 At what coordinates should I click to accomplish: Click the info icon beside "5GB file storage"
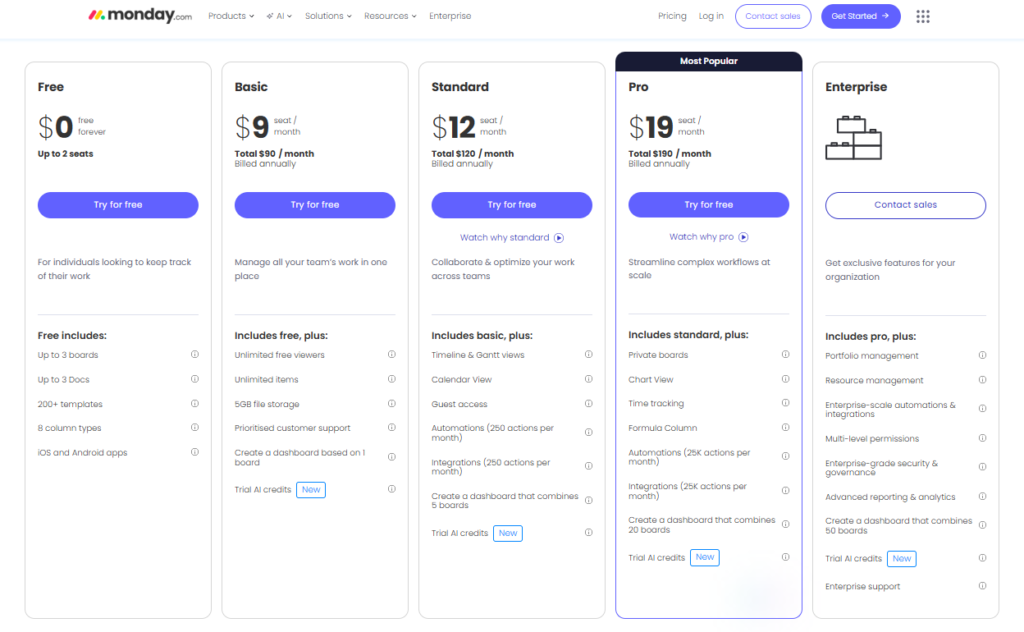tap(392, 404)
